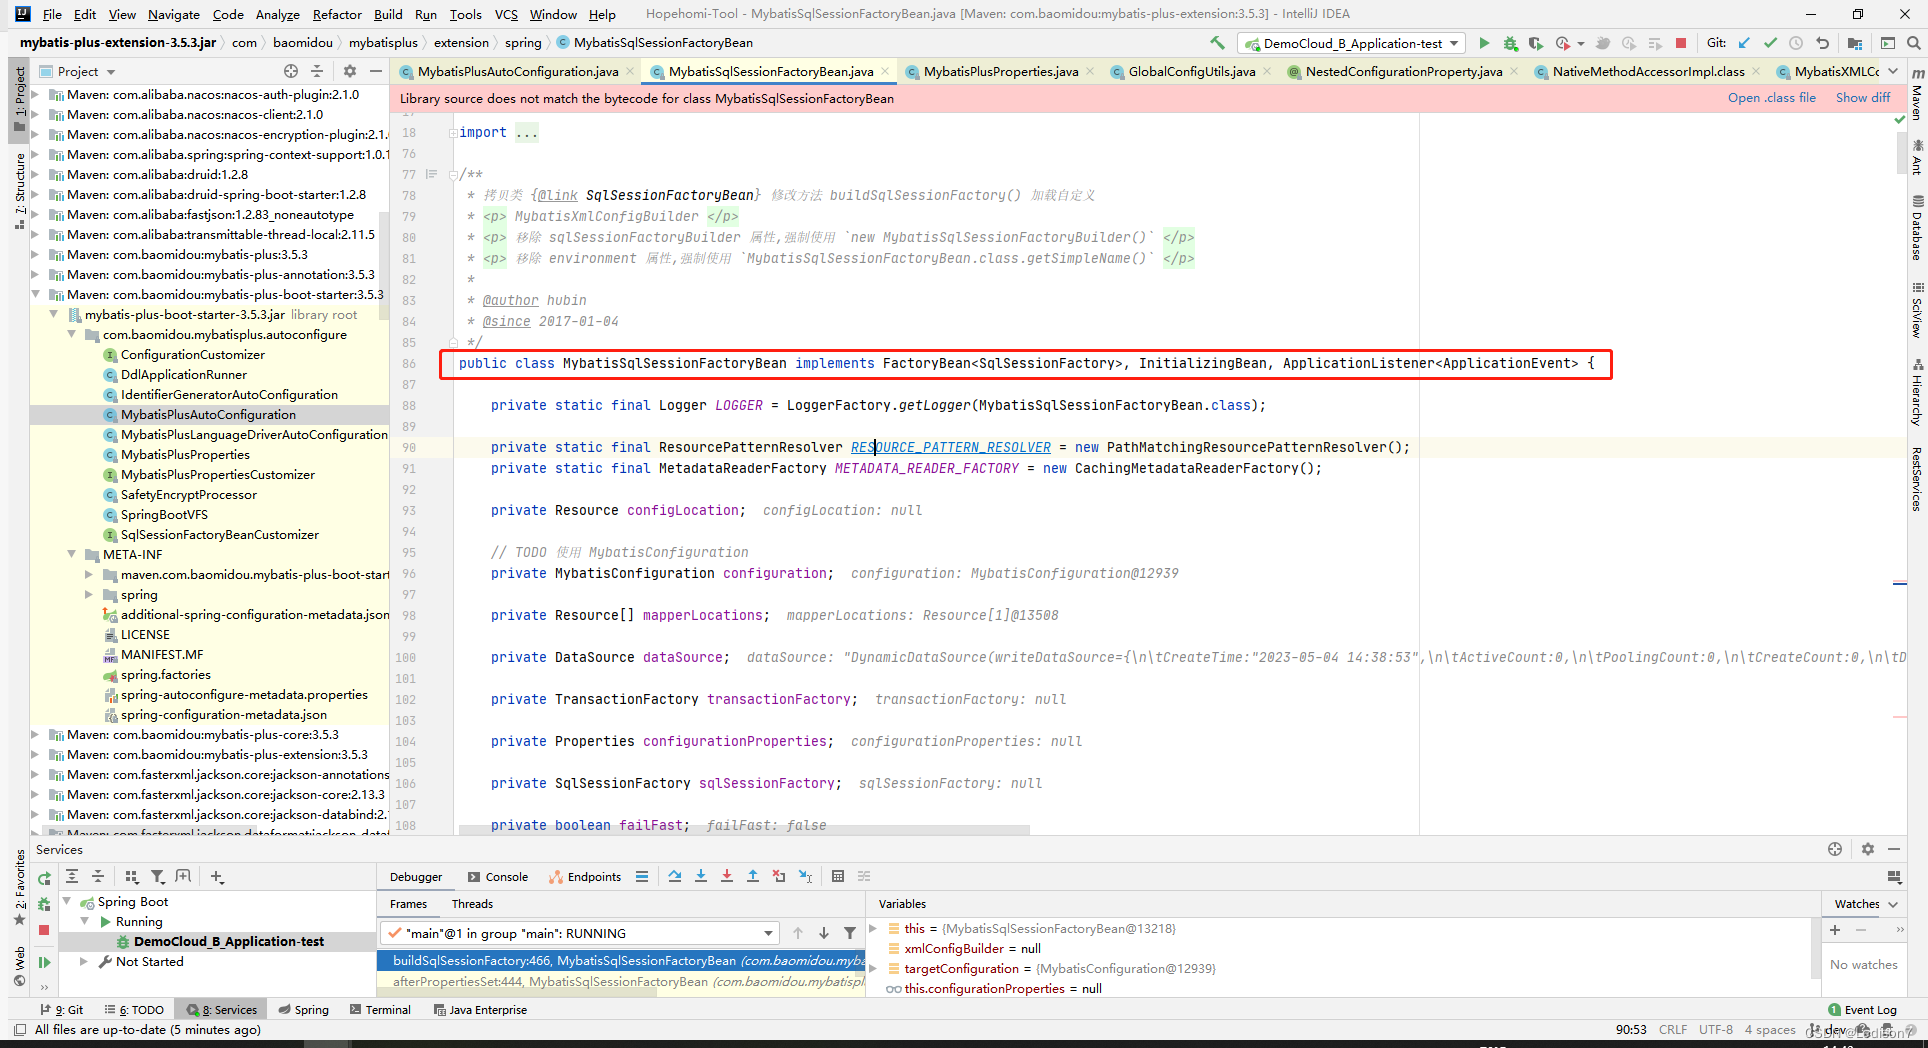Viewport: 1928px width, 1048px height.
Task: Click Run to Cursor debugger icon
Action: click(806, 876)
